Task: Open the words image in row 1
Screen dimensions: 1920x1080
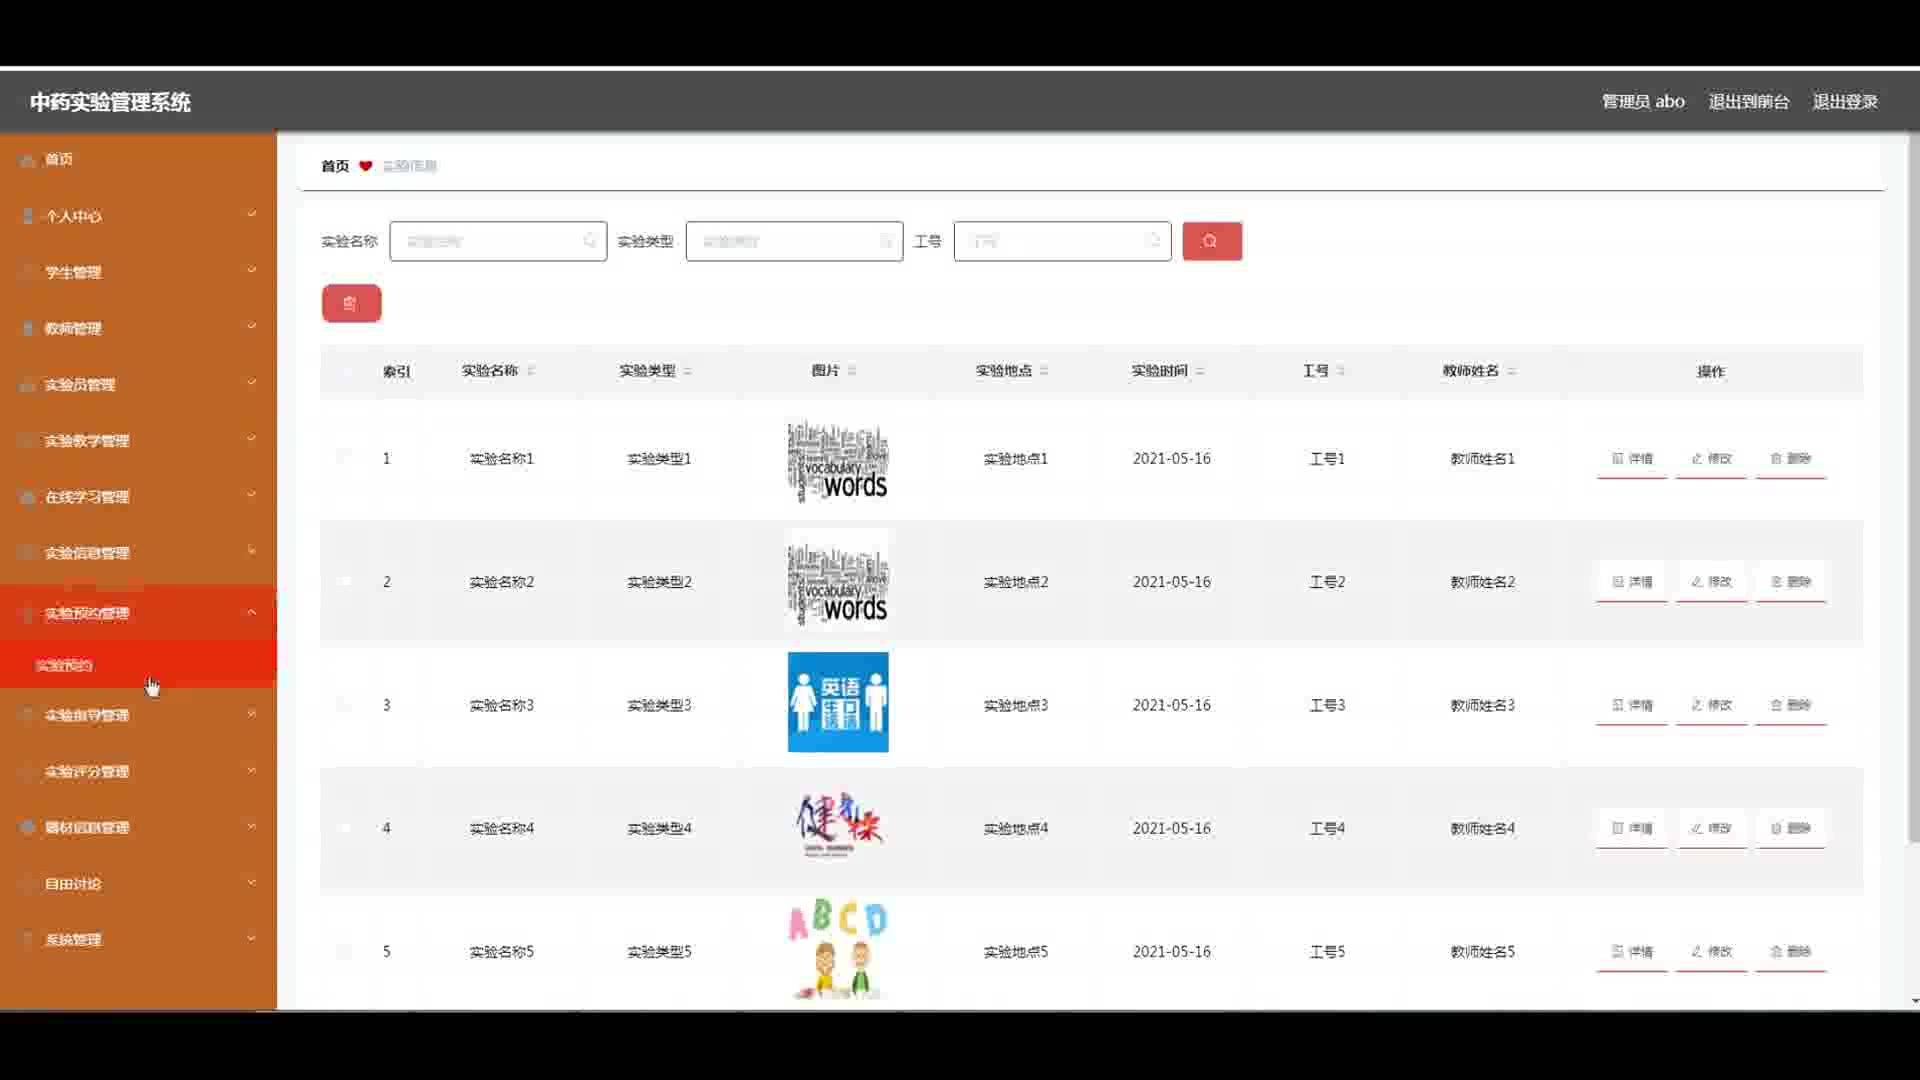Action: click(x=838, y=461)
